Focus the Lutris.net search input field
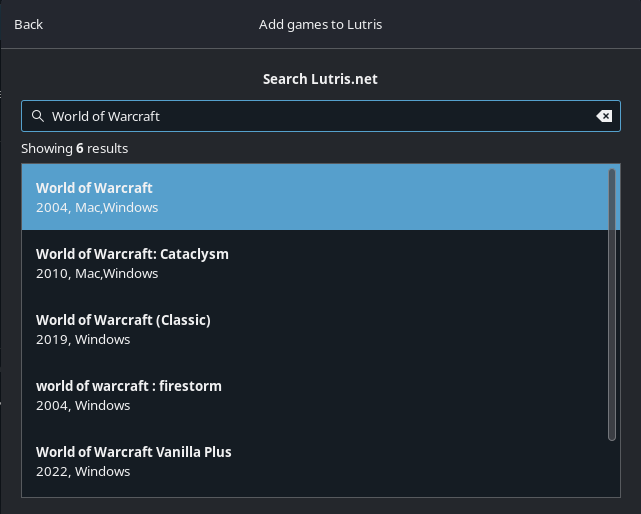Viewport: 641px width, 514px height. click(x=321, y=116)
